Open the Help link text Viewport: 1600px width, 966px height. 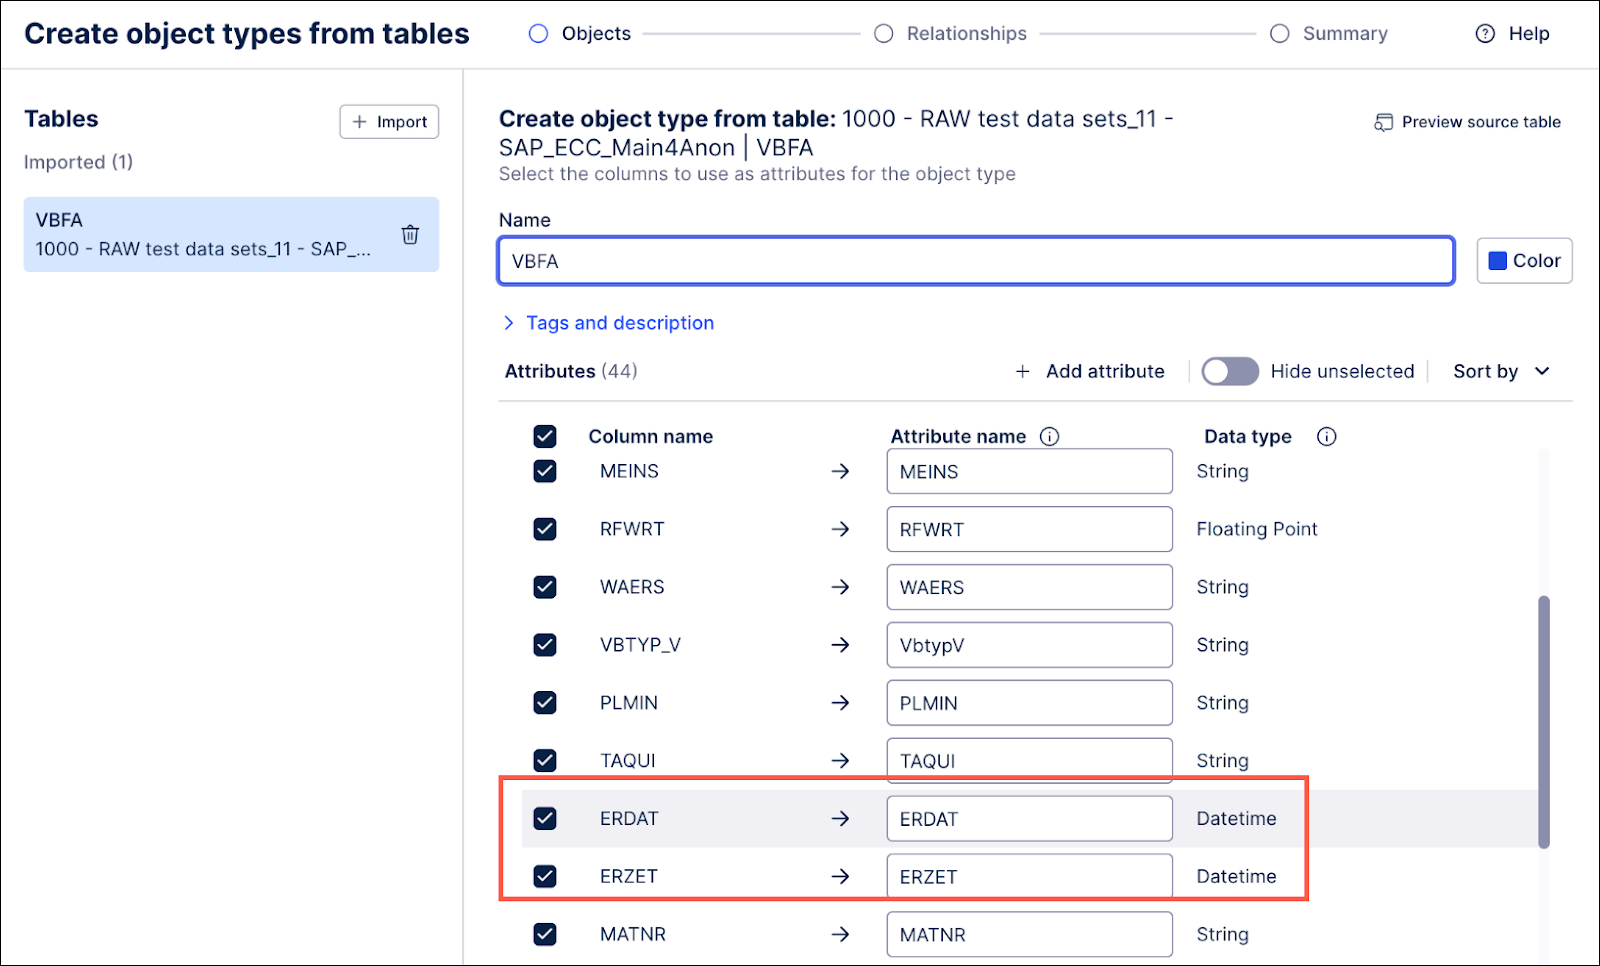point(1529,34)
